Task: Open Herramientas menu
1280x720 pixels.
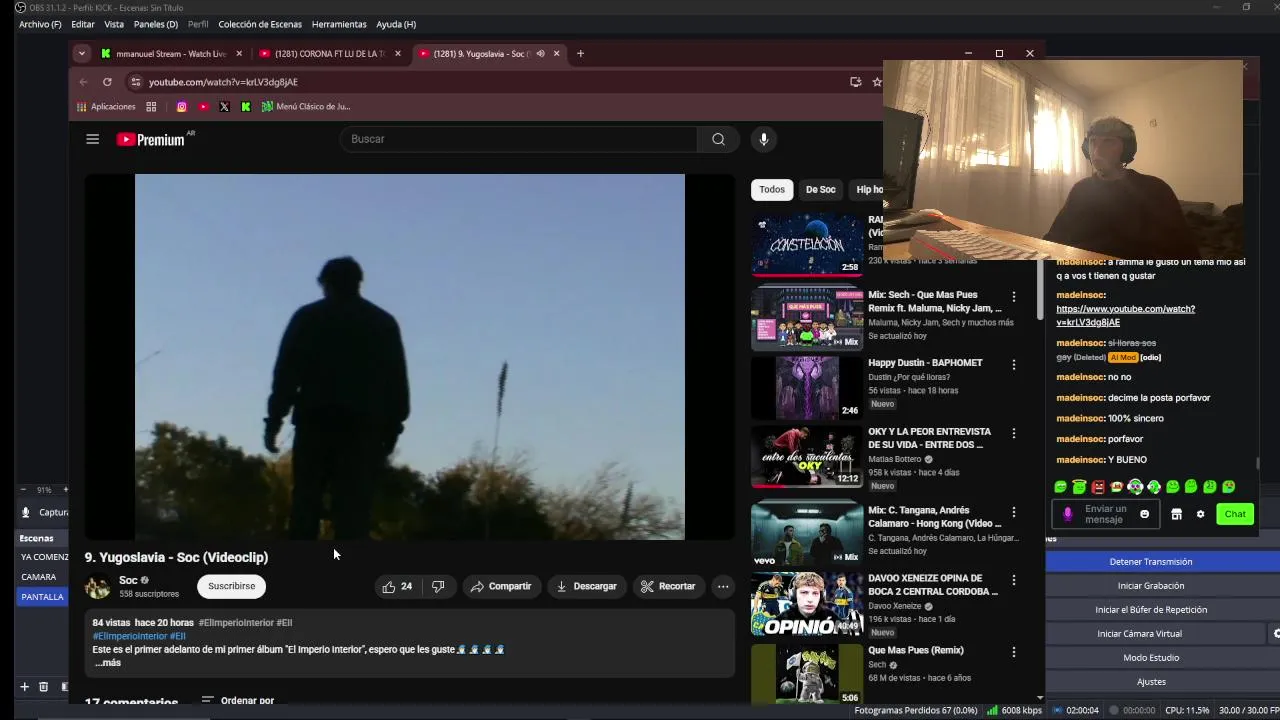Action: pos(339,24)
